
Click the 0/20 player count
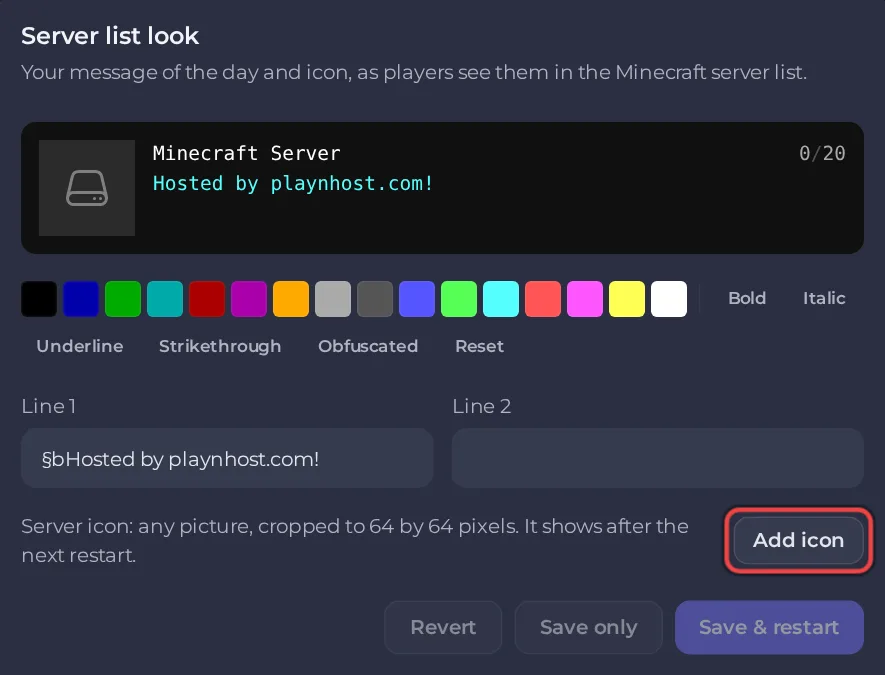click(822, 153)
